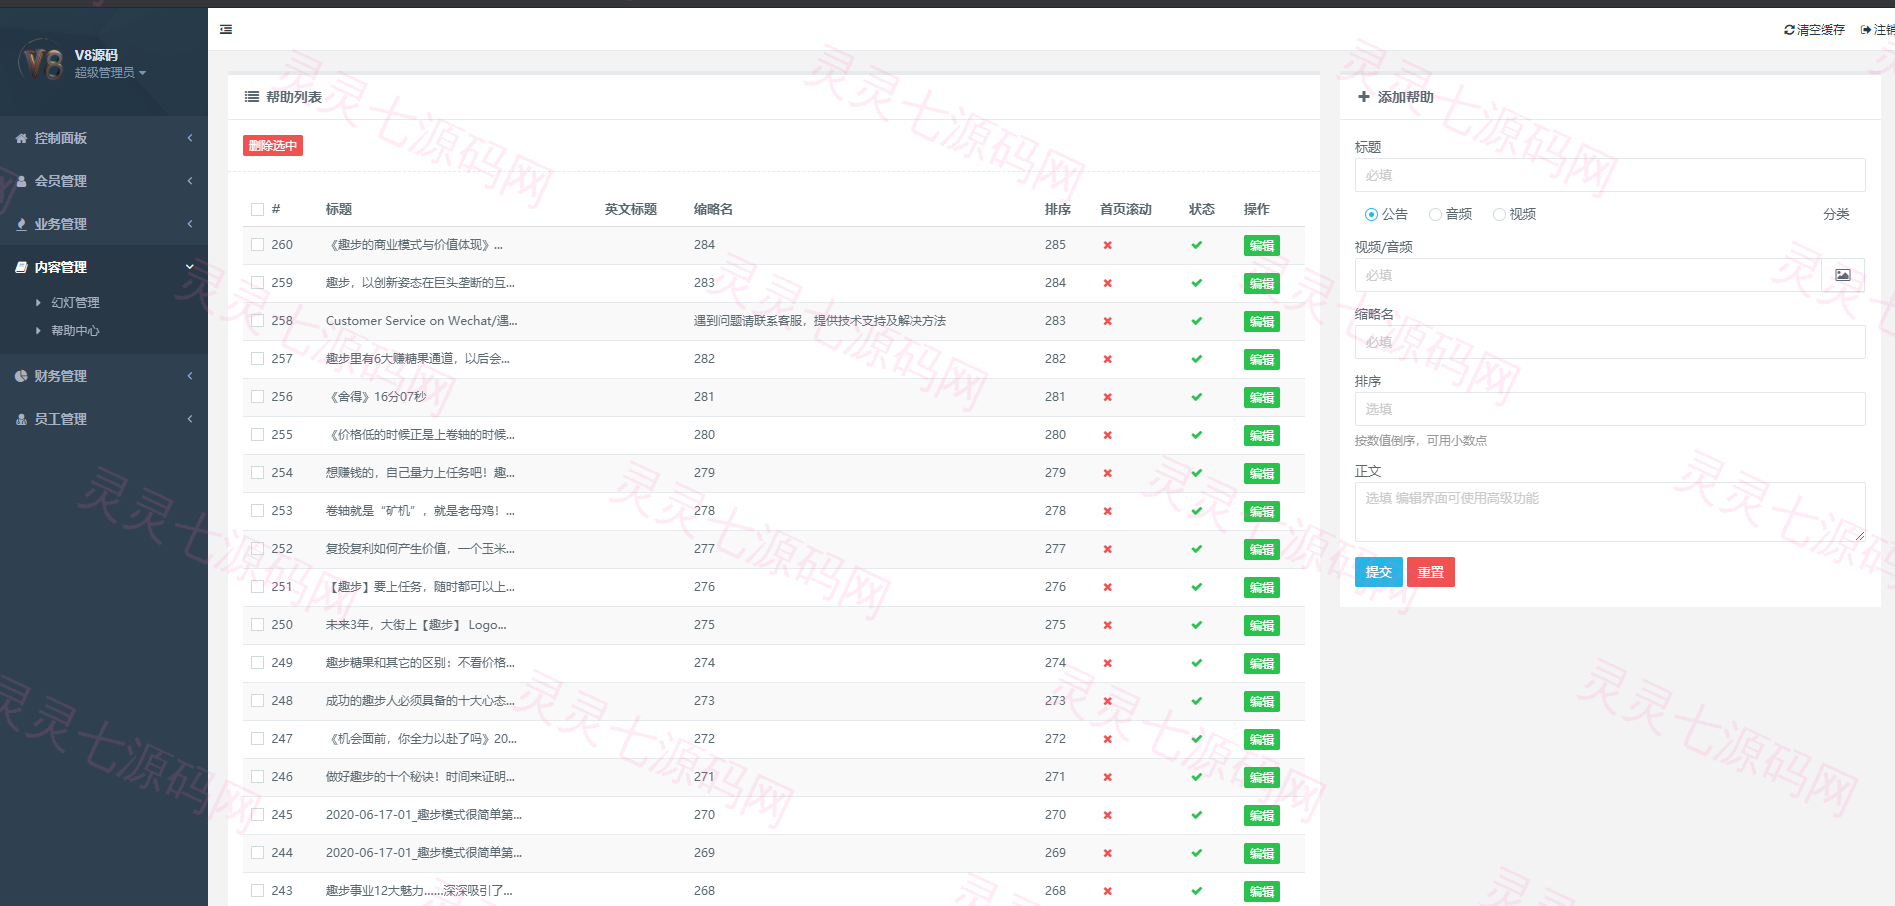The image size is (1895, 906).
Task: Click the V8 logo avatar
Action: click(x=41, y=63)
